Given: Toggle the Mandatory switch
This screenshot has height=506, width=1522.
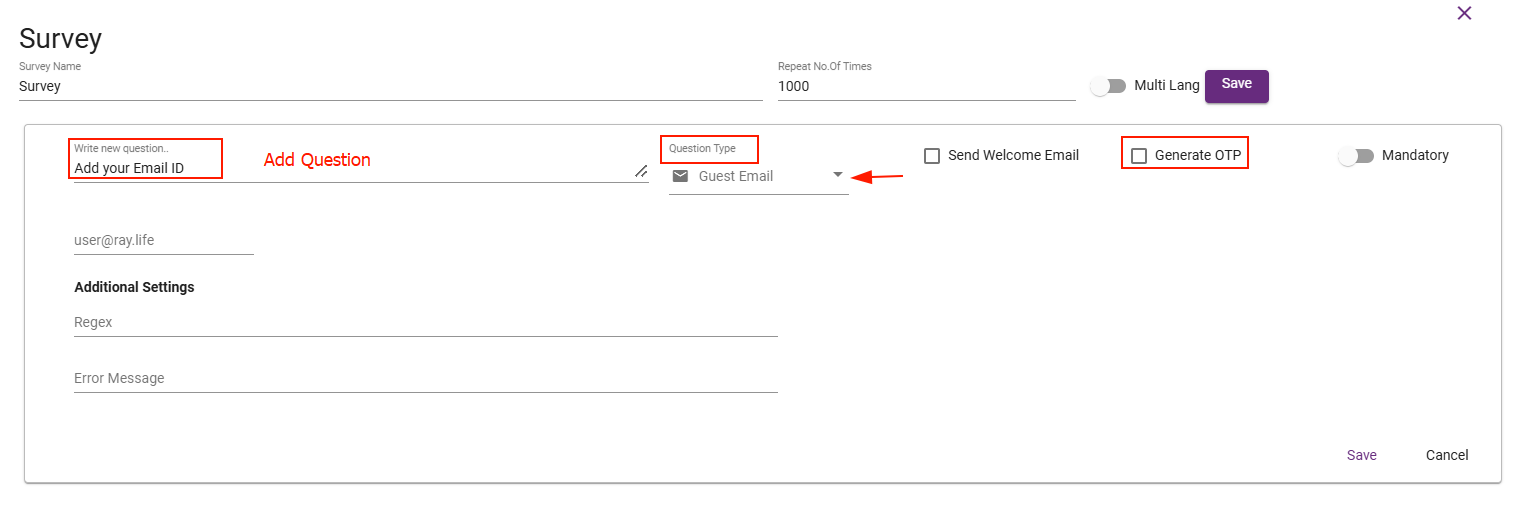Looking at the screenshot, I should 1356,156.
